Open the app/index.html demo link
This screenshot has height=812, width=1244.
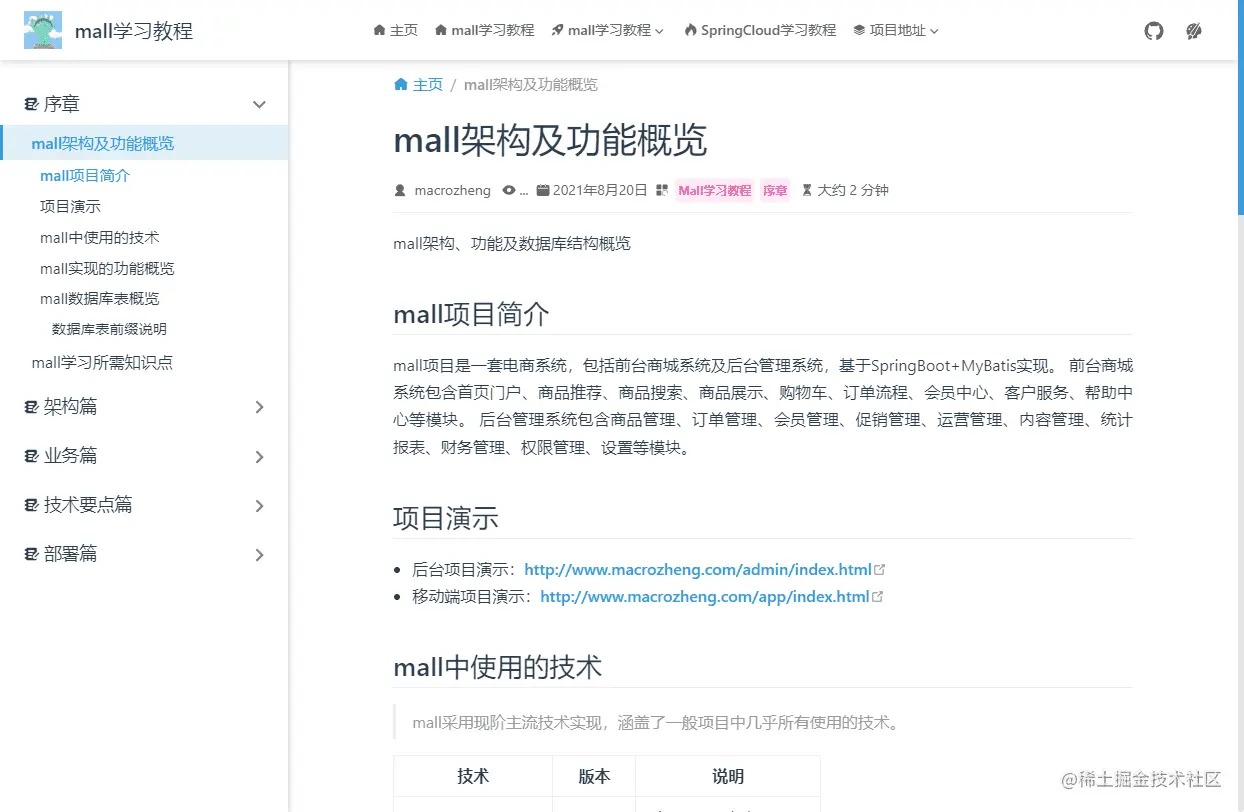pyautogui.click(x=705, y=597)
